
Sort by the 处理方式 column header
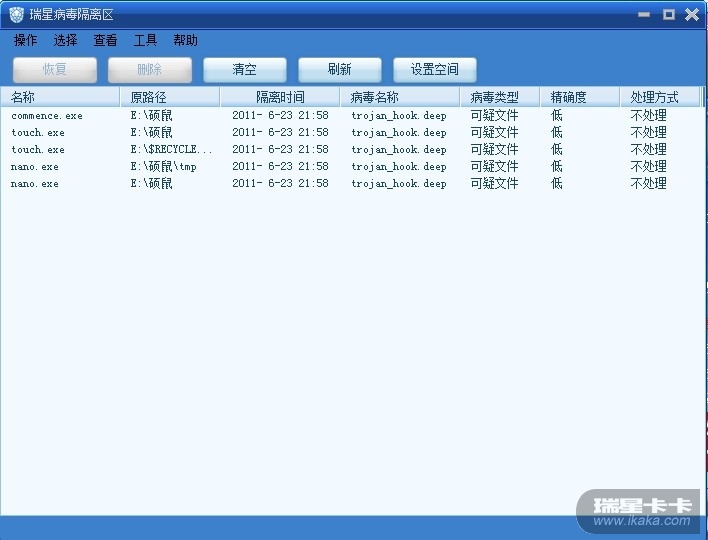(660, 97)
